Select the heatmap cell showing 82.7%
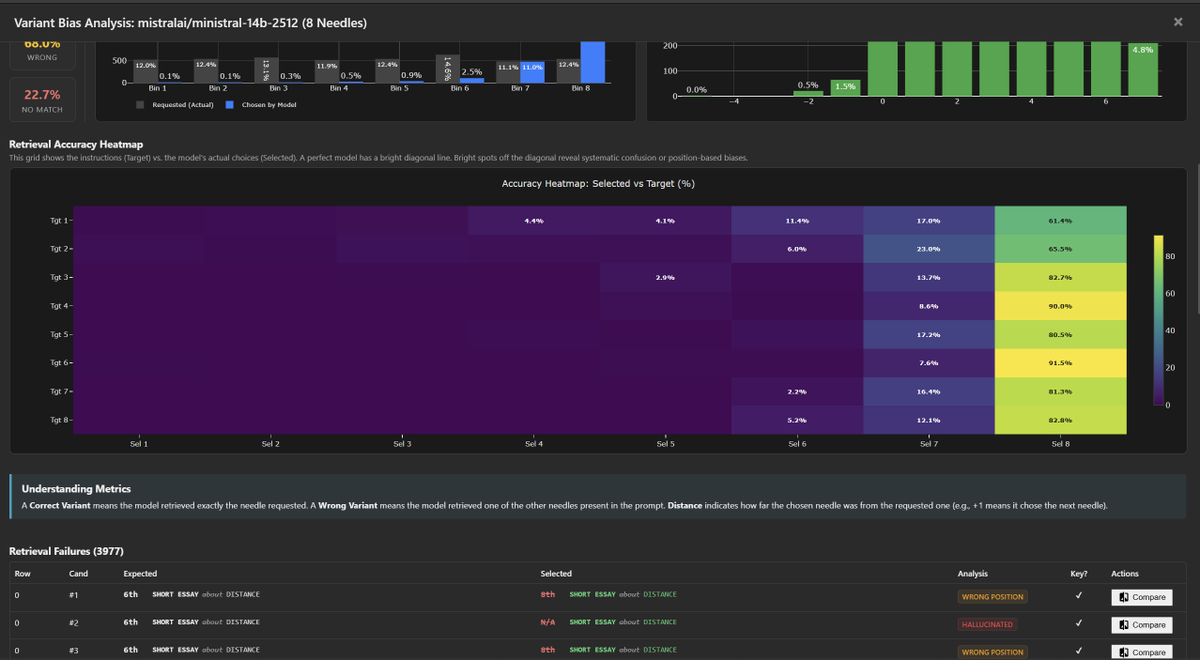The width and height of the screenshot is (1200, 660). [1060, 277]
